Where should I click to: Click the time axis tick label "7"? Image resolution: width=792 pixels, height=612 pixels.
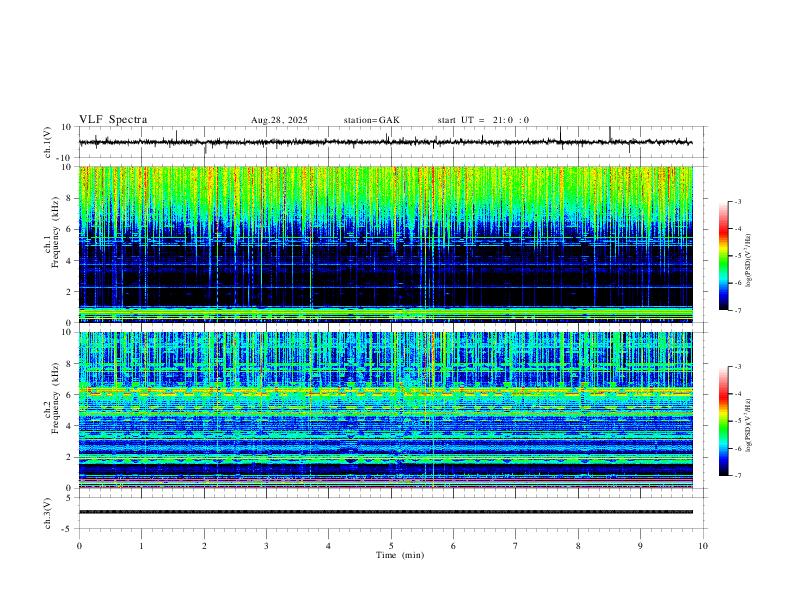(516, 546)
